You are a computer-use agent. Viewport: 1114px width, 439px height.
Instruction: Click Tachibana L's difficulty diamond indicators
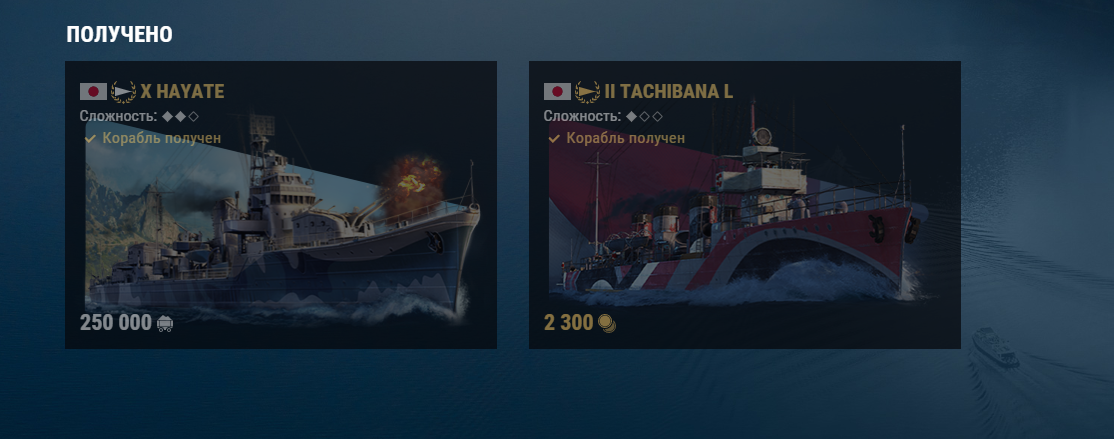click(644, 116)
